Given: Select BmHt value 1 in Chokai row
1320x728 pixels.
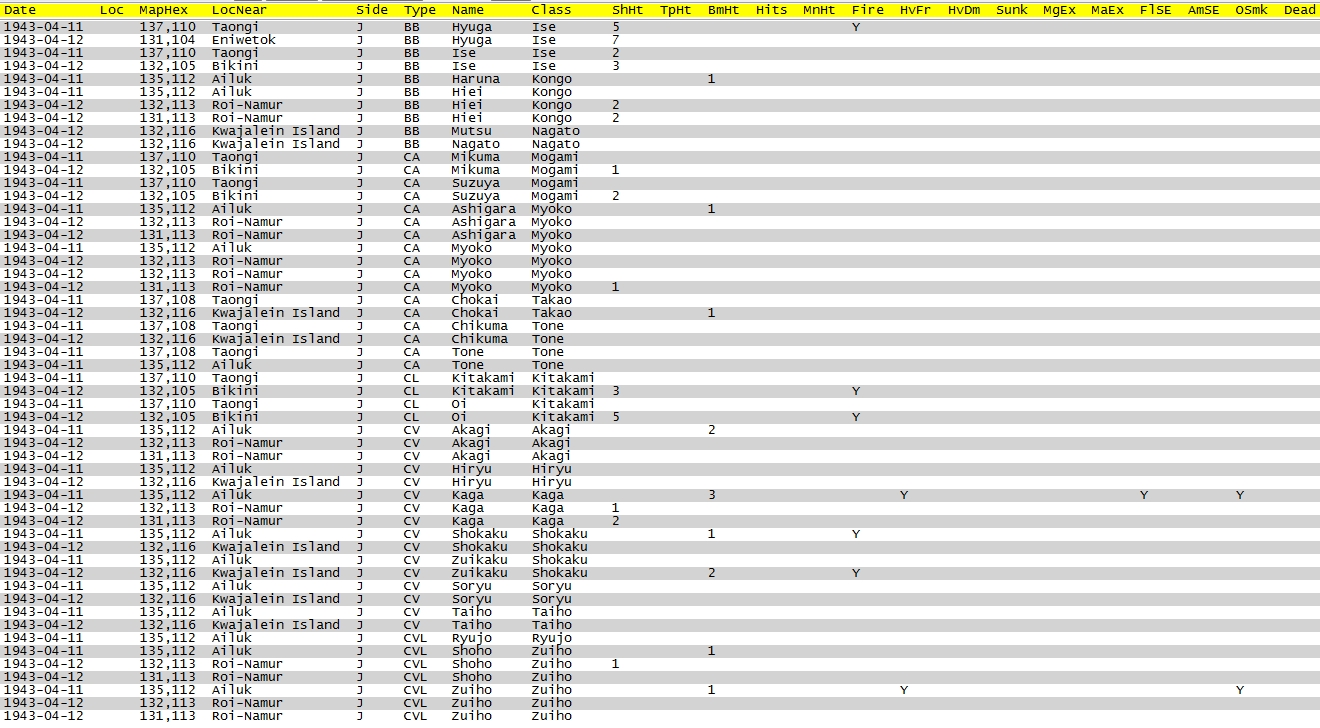Looking at the screenshot, I should 712,313.
